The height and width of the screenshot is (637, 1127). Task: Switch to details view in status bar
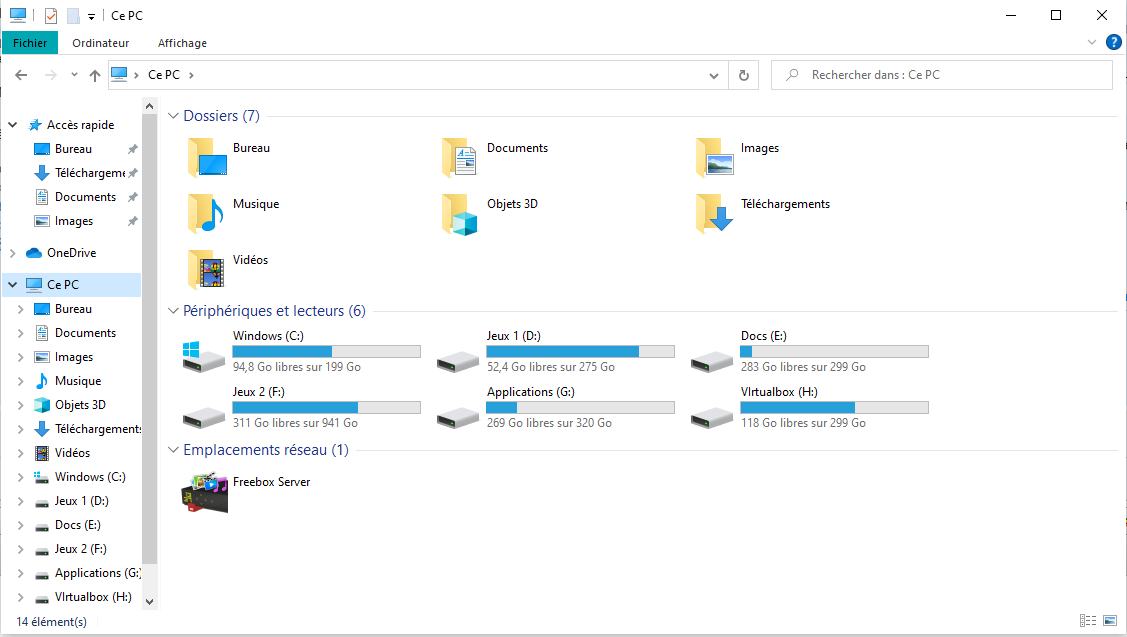[x=1088, y=621]
